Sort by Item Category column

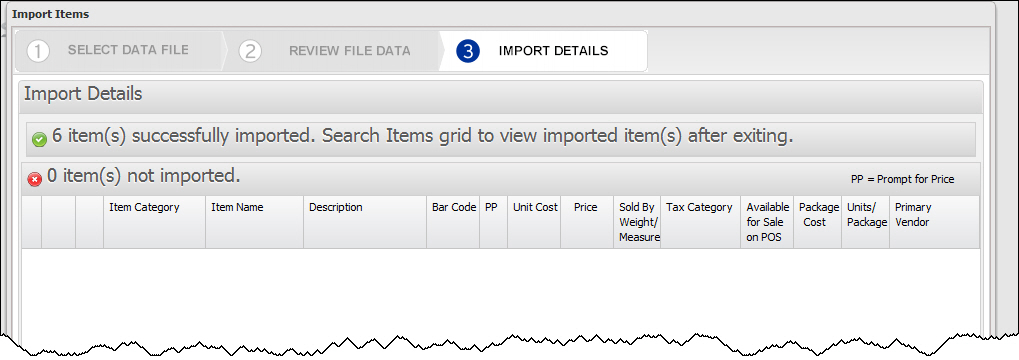click(x=155, y=222)
